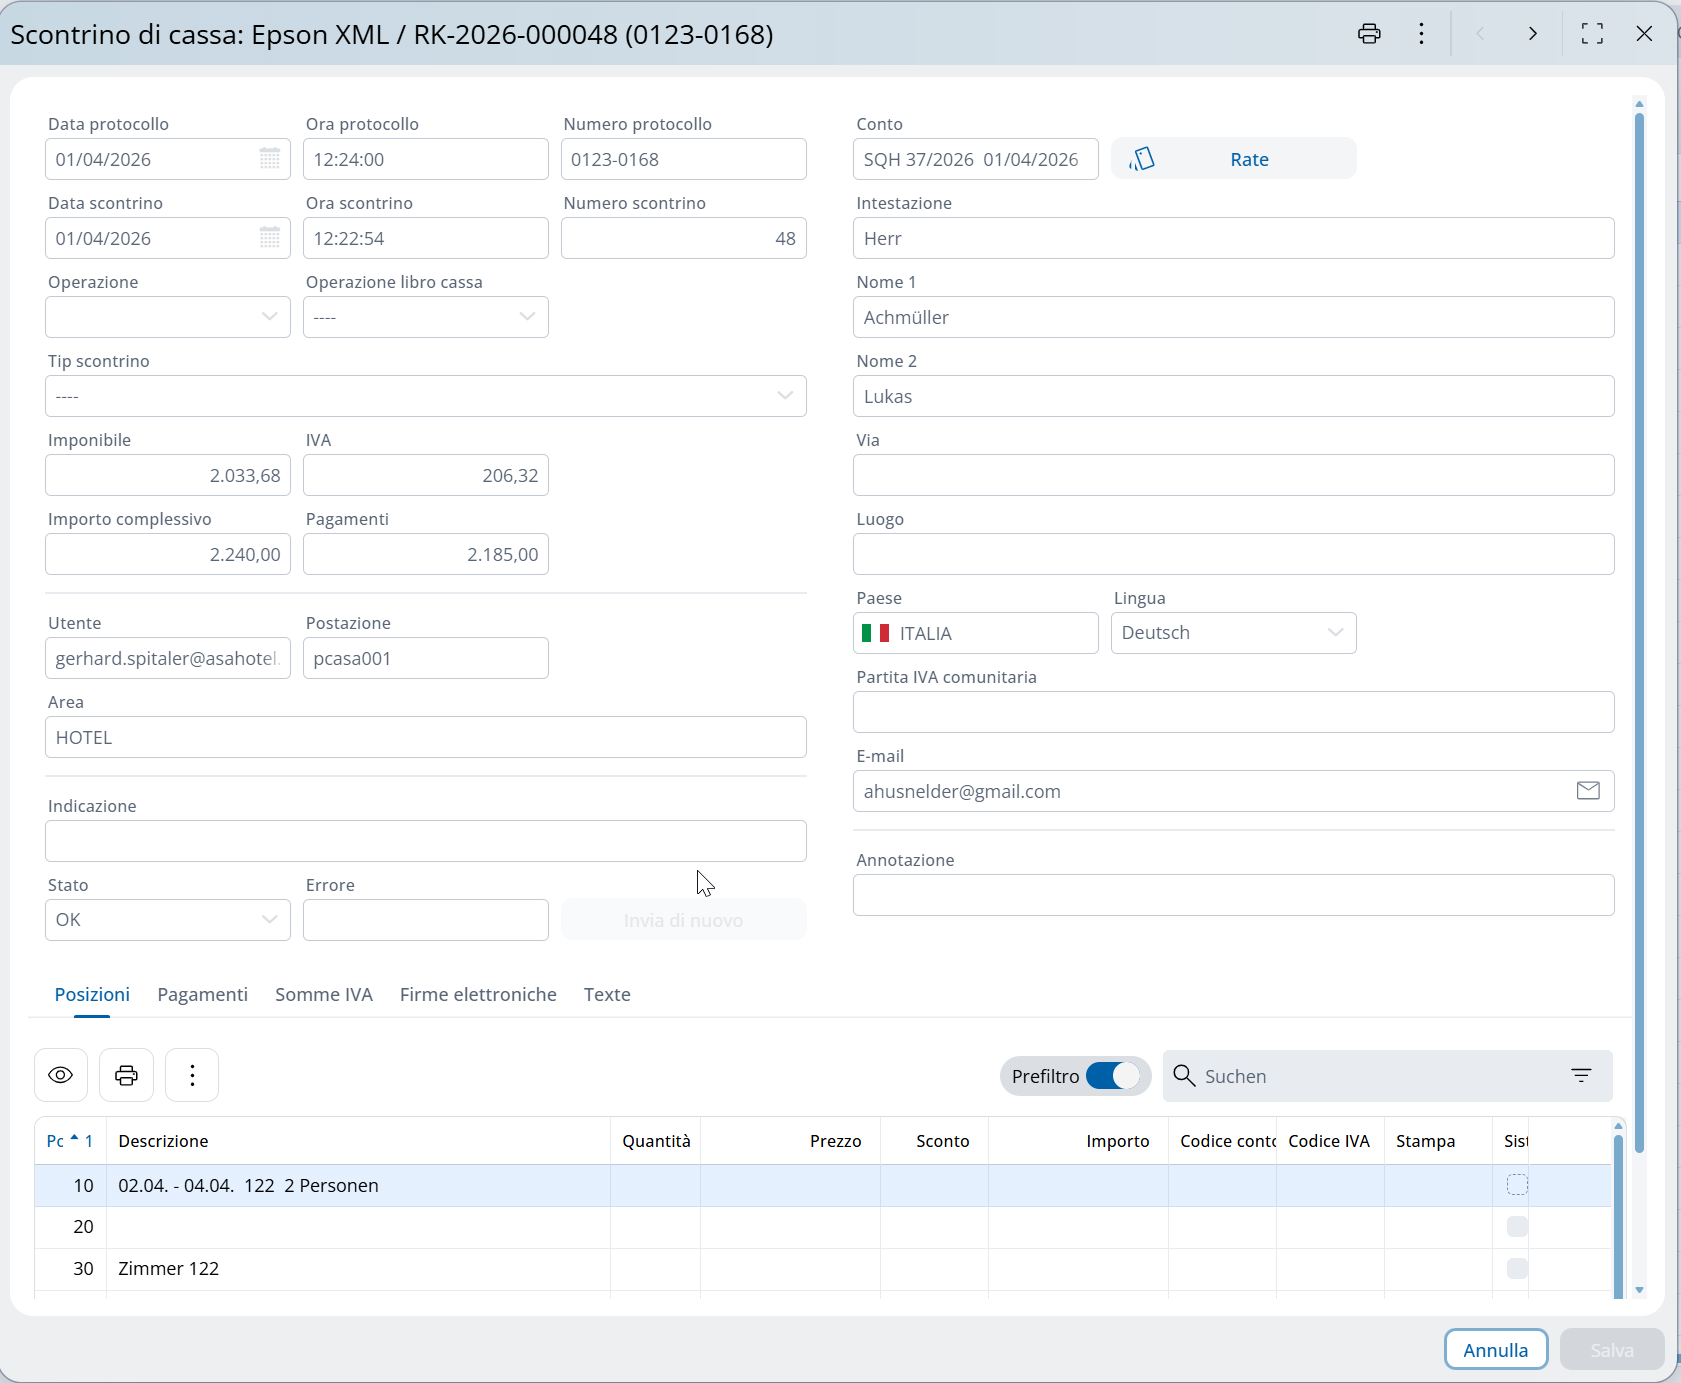Print the positions list with printer icon
Screen dimensions: 1681x1383
click(127, 1075)
